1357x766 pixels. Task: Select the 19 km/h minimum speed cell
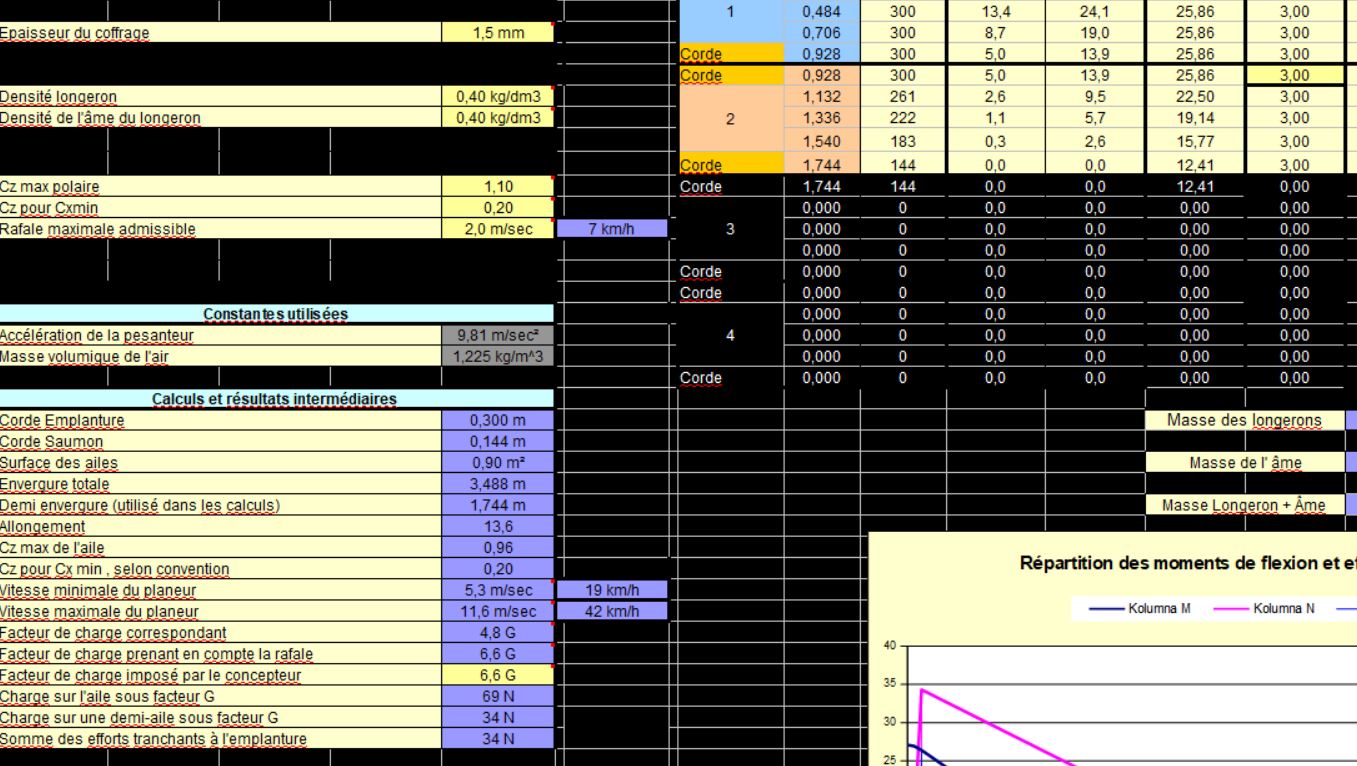611,591
